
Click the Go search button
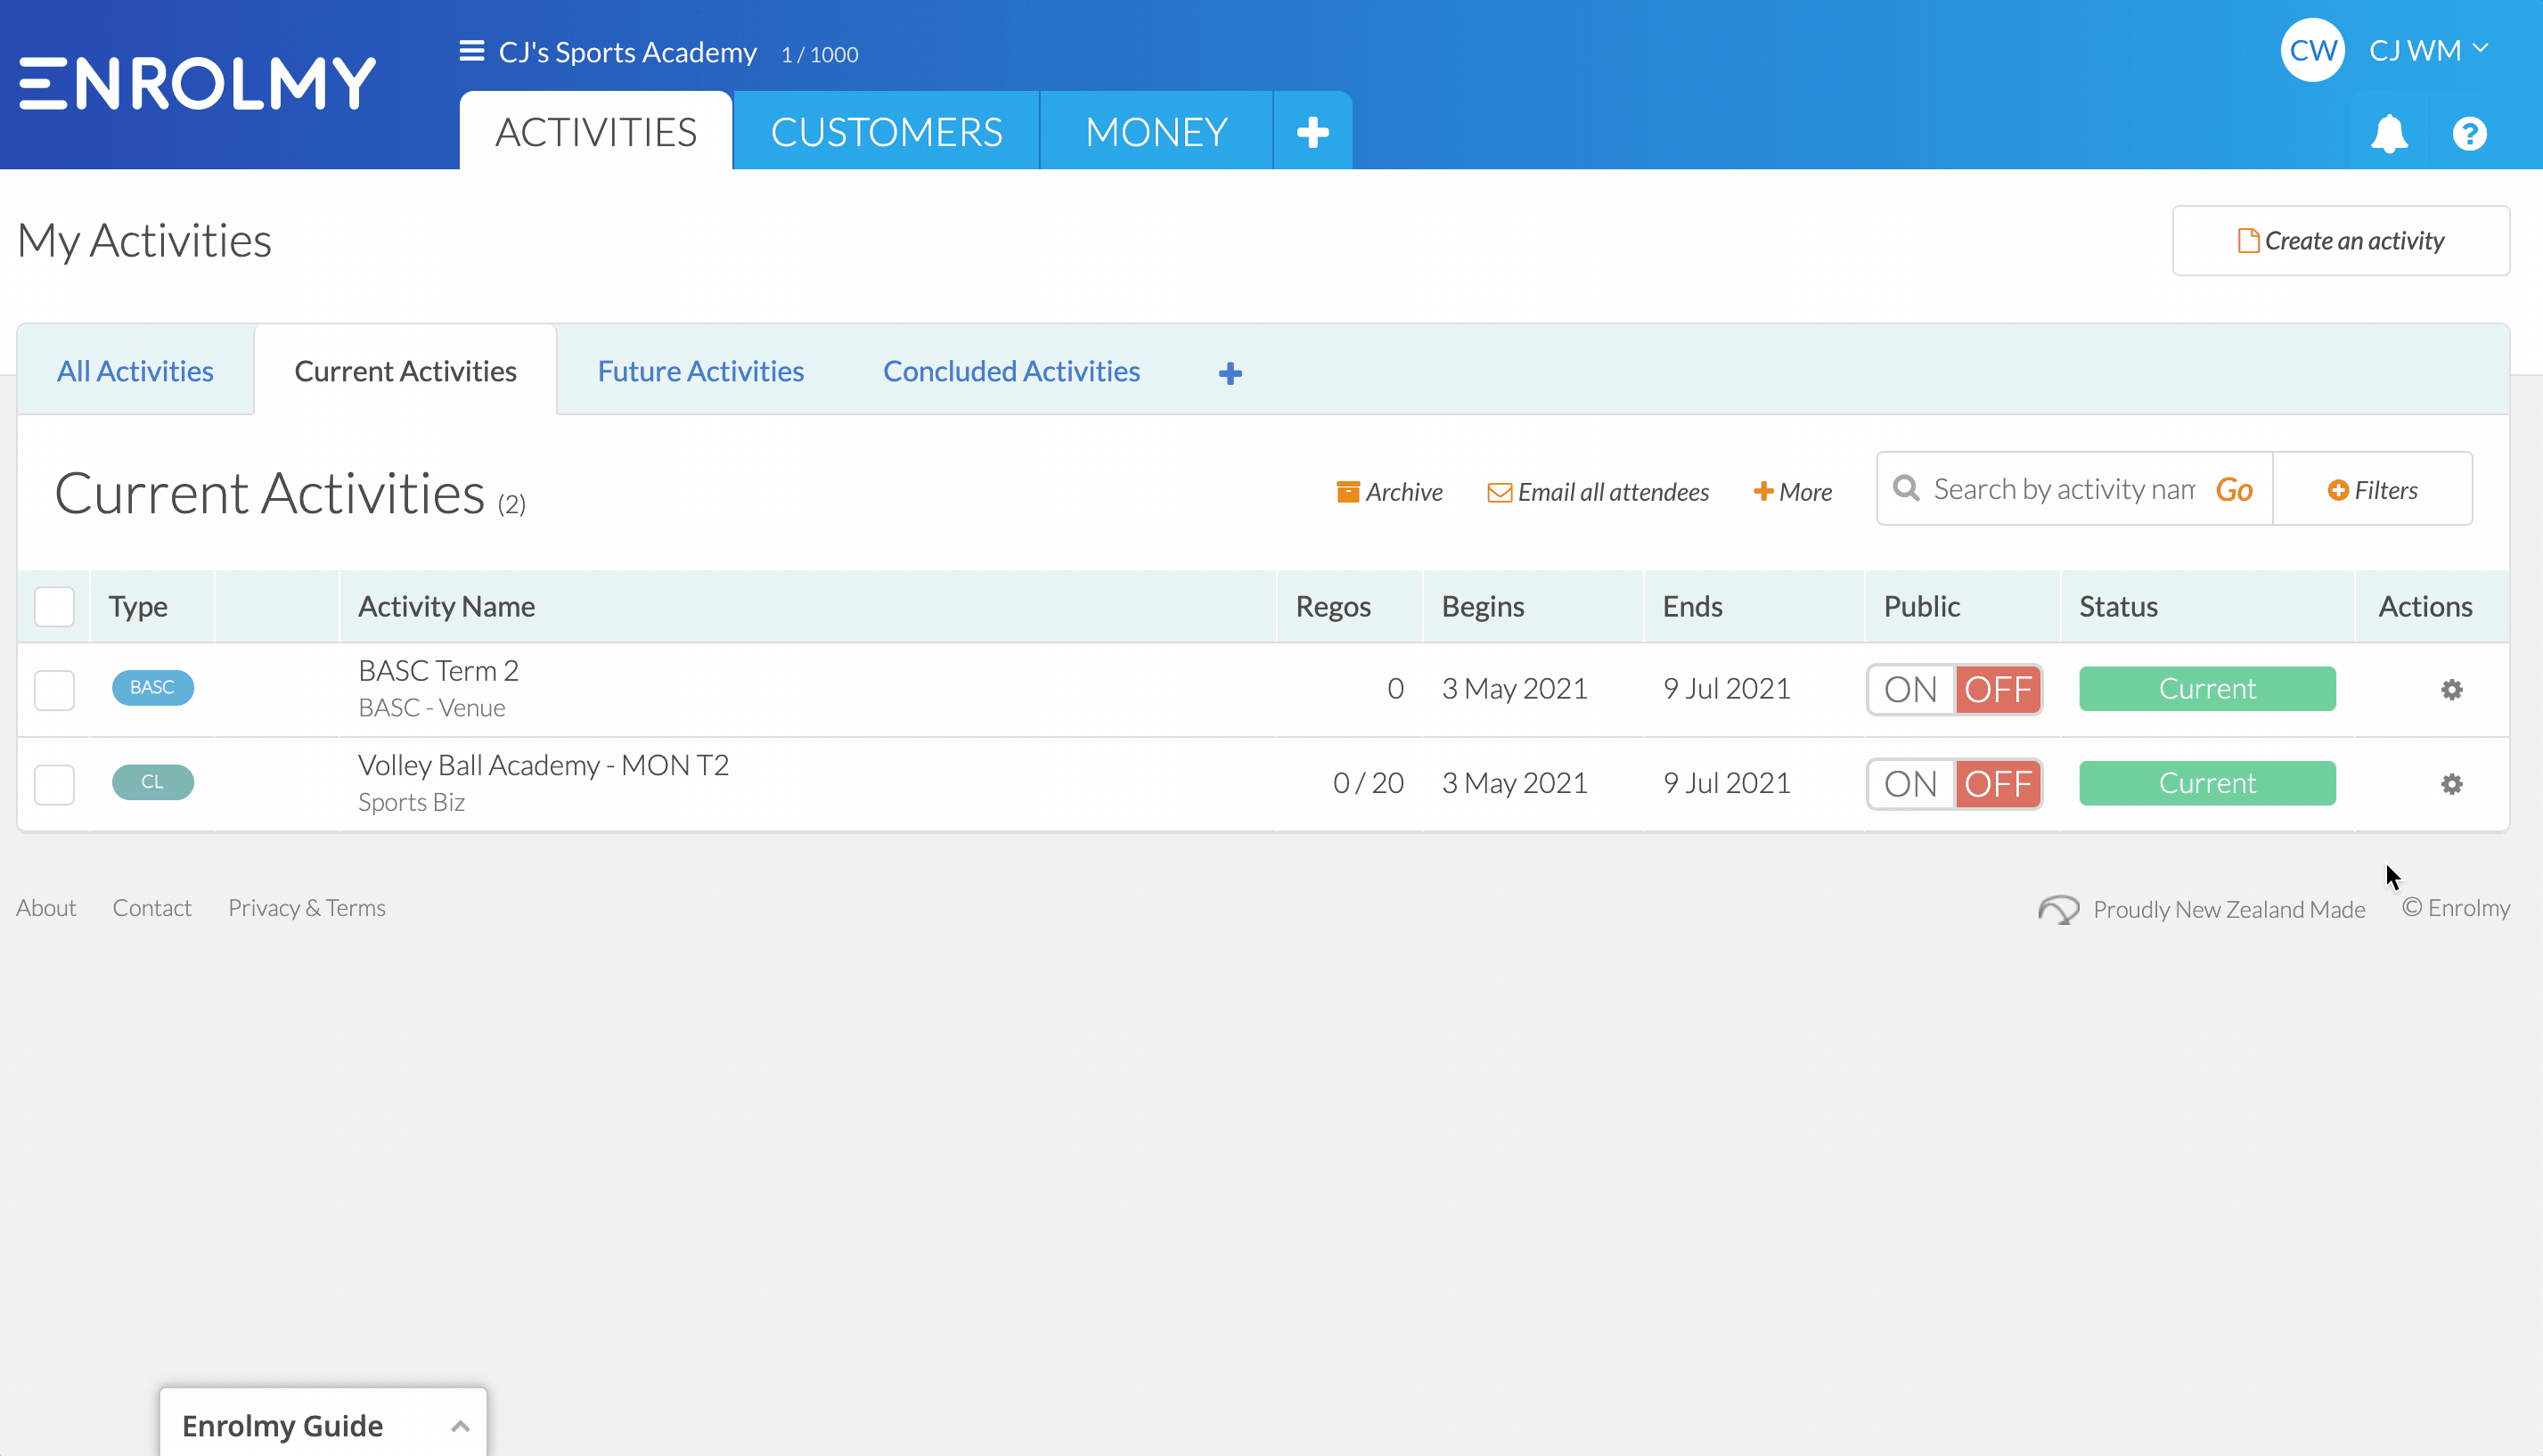[2233, 489]
